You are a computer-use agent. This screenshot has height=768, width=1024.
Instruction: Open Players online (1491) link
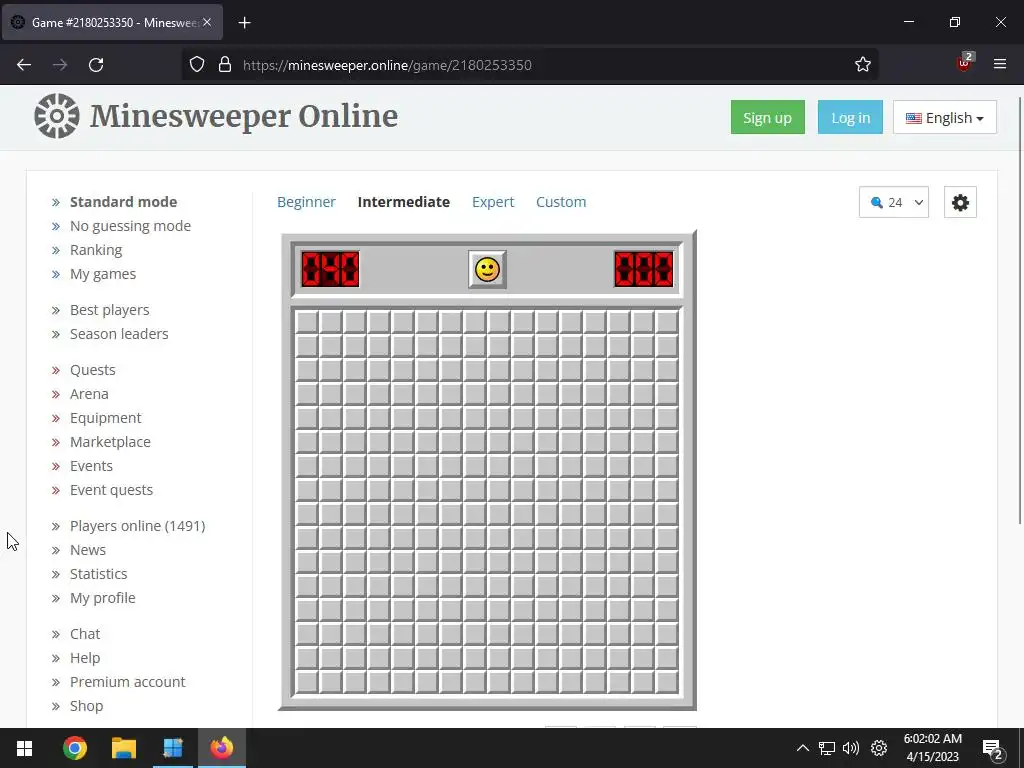tap(138, 526)
